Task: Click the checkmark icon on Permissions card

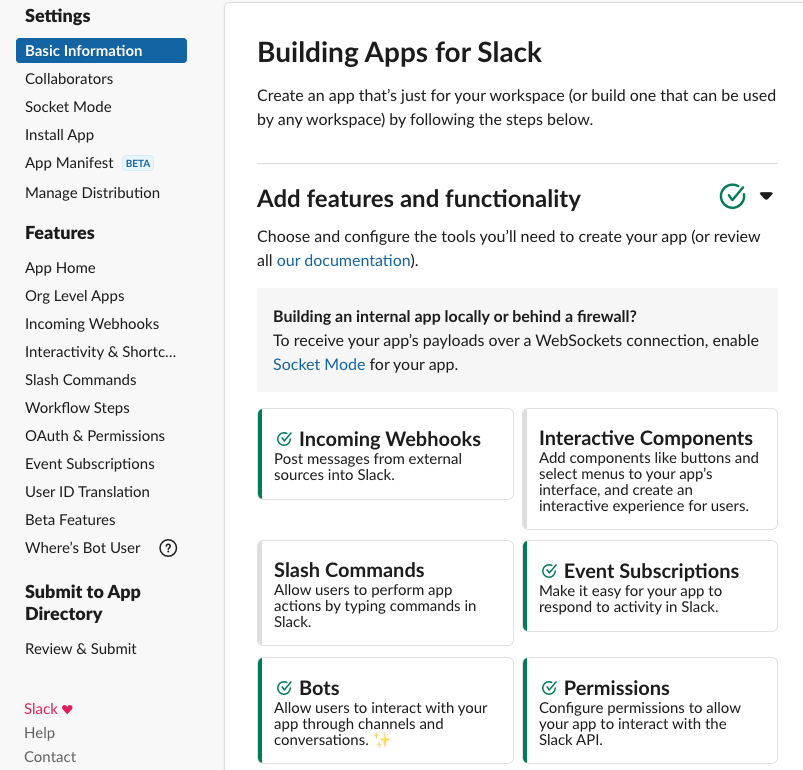Action: [x=549, y=688]
